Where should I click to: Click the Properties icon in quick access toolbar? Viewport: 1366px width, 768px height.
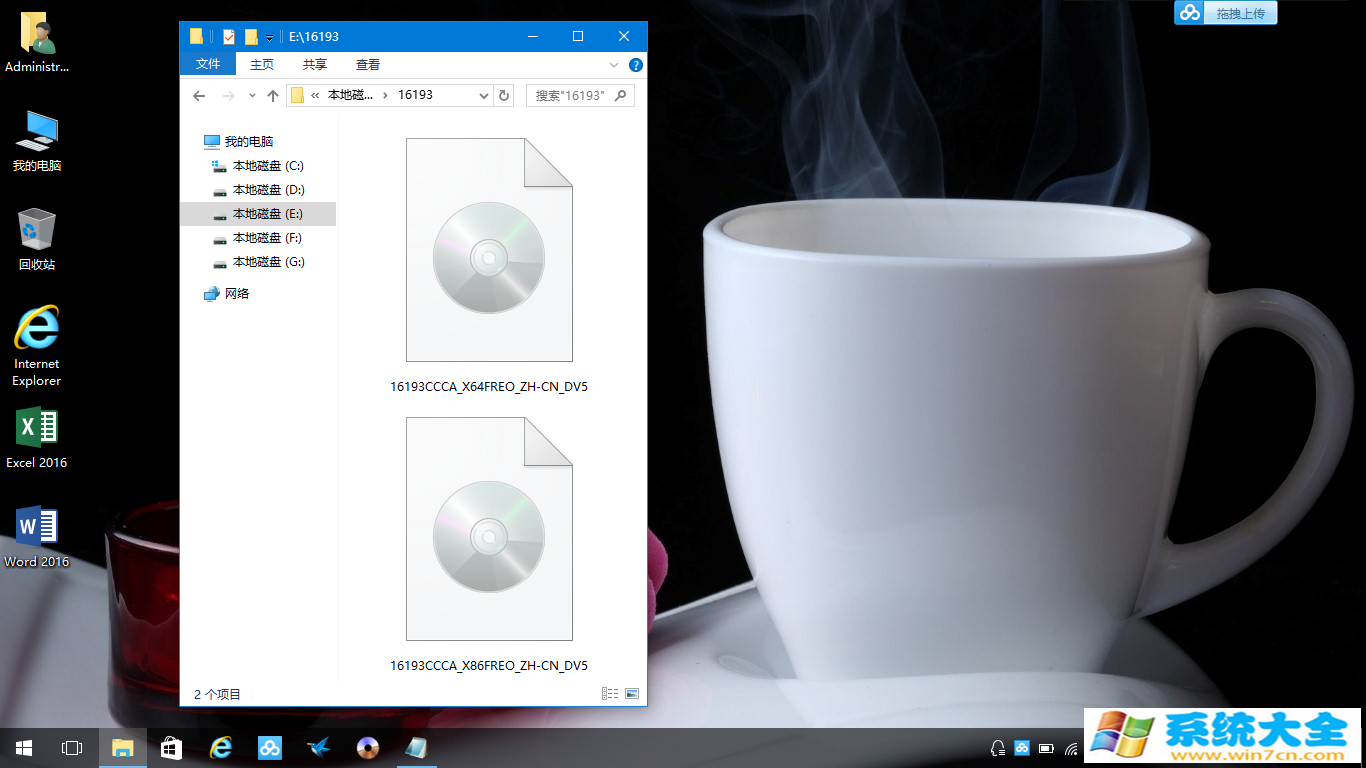click(x=229, y=37)
